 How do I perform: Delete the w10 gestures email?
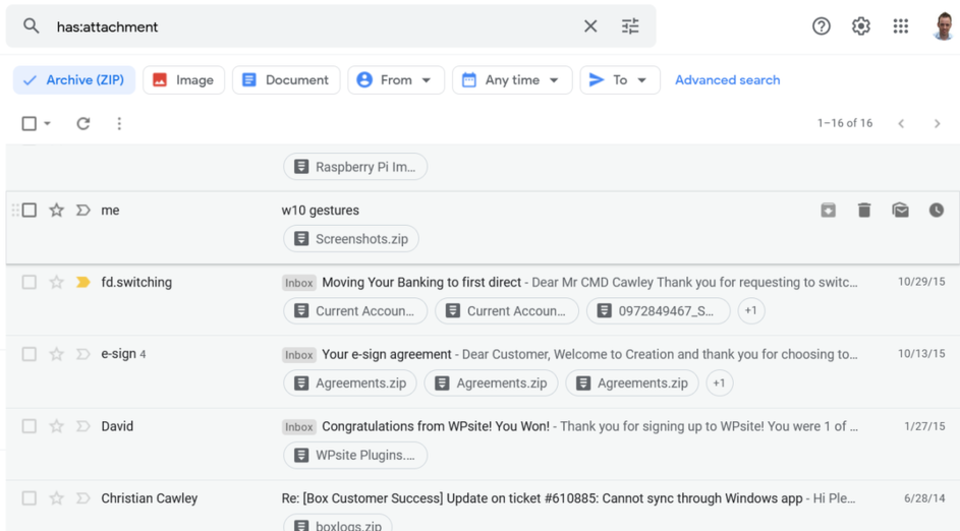[x=864, y=210]
